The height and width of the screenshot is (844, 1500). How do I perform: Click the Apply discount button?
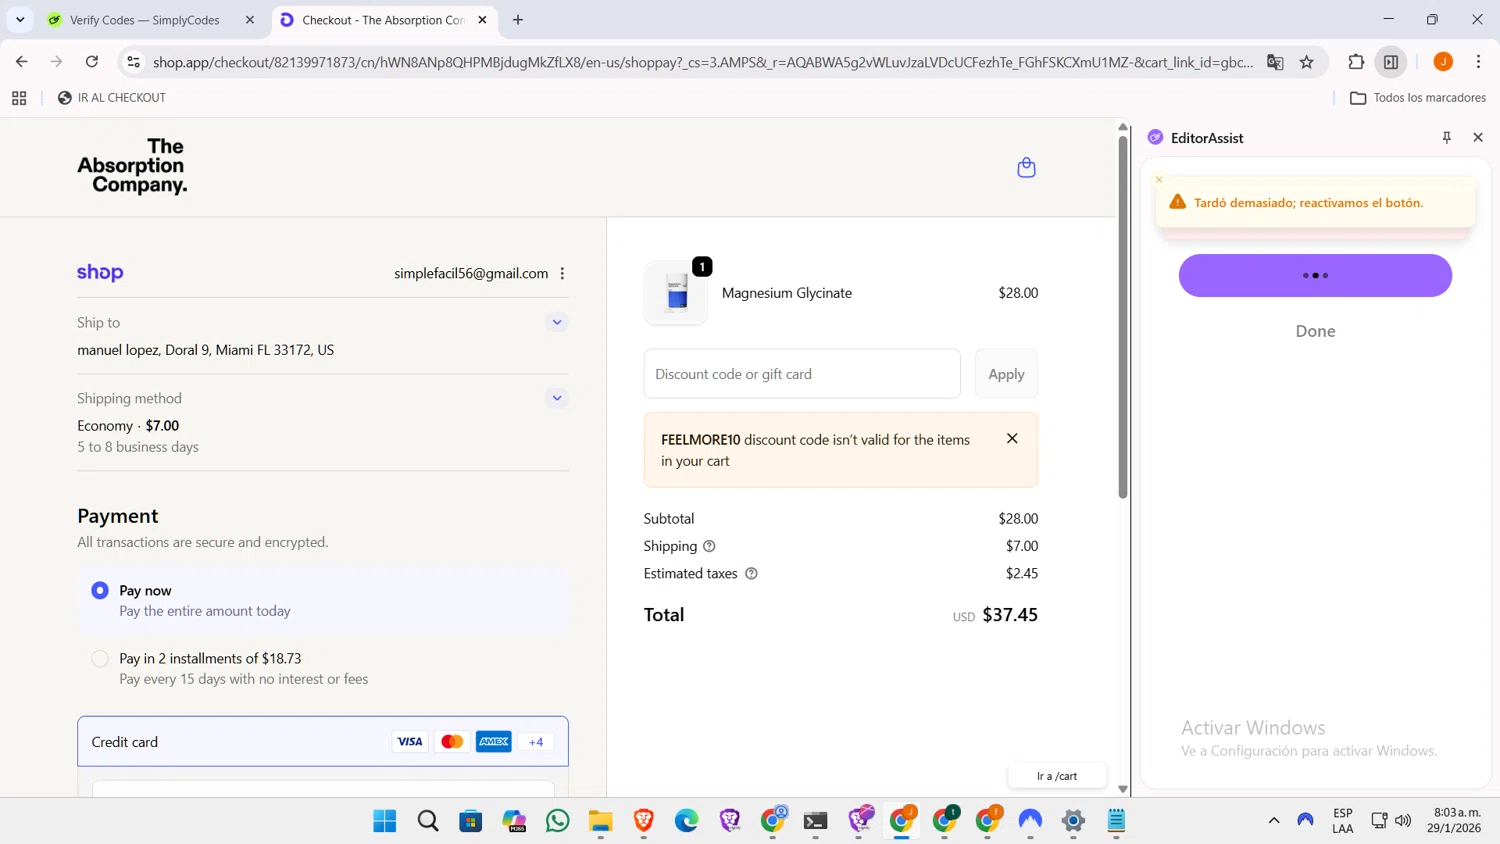pos(1006,374)
